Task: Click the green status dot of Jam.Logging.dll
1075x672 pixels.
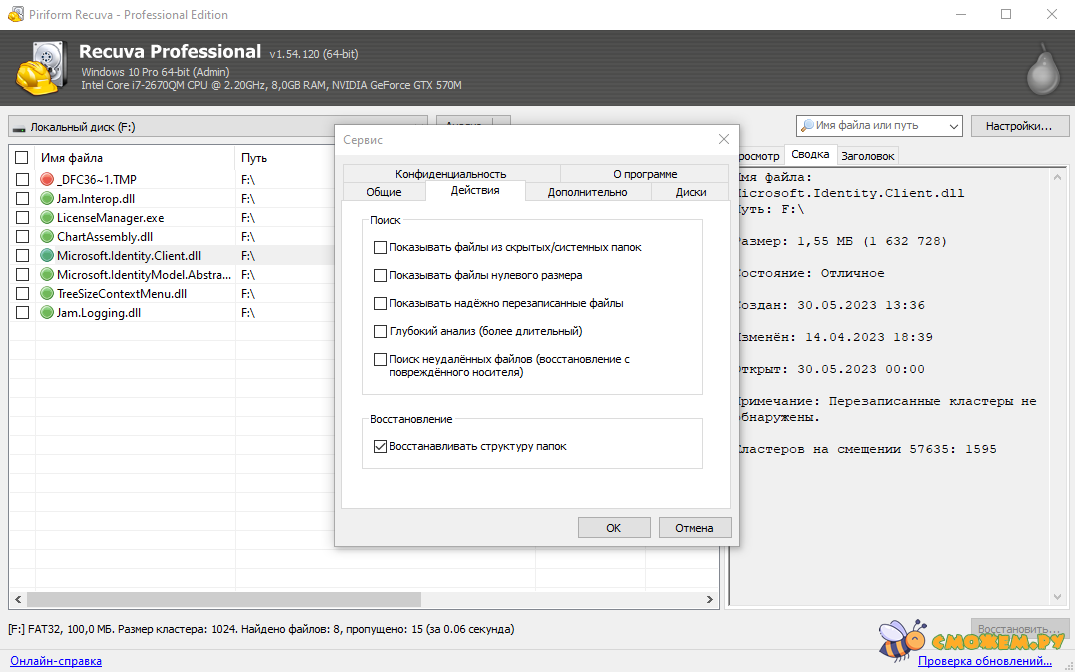Action: point(47,313)
